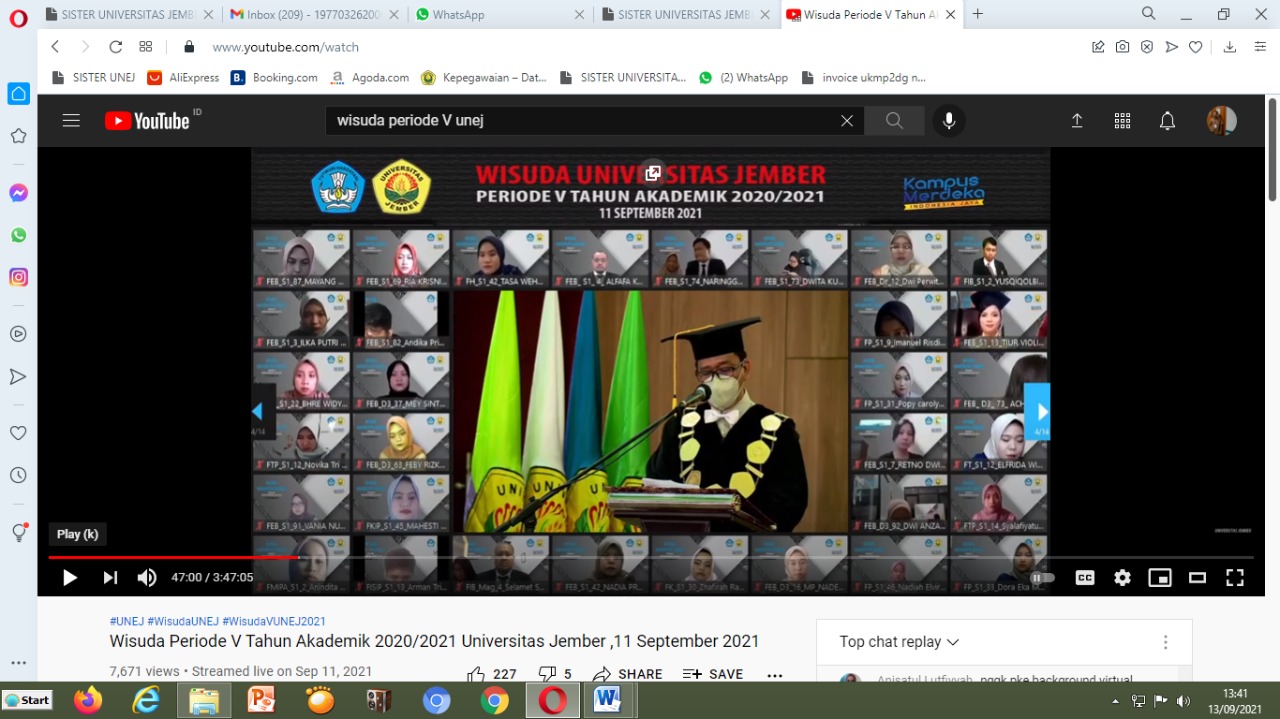Open YouTube account avatar menu
Screen dimensions: 1280x719
[x=1221, y=121]
